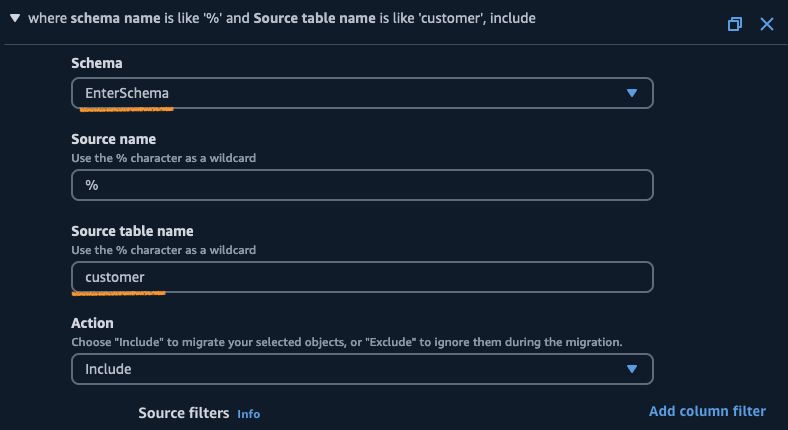Open Info link beside Source filters

pyautogui.click(x=248, y=414)
